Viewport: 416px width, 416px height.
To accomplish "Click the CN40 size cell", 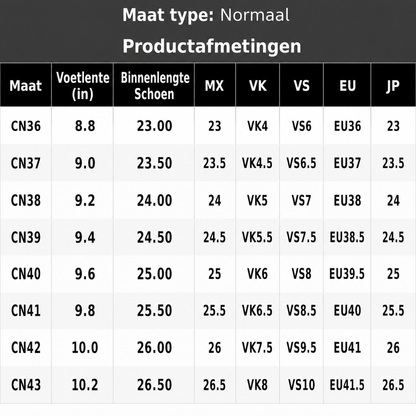I will [x=26, y=274].
